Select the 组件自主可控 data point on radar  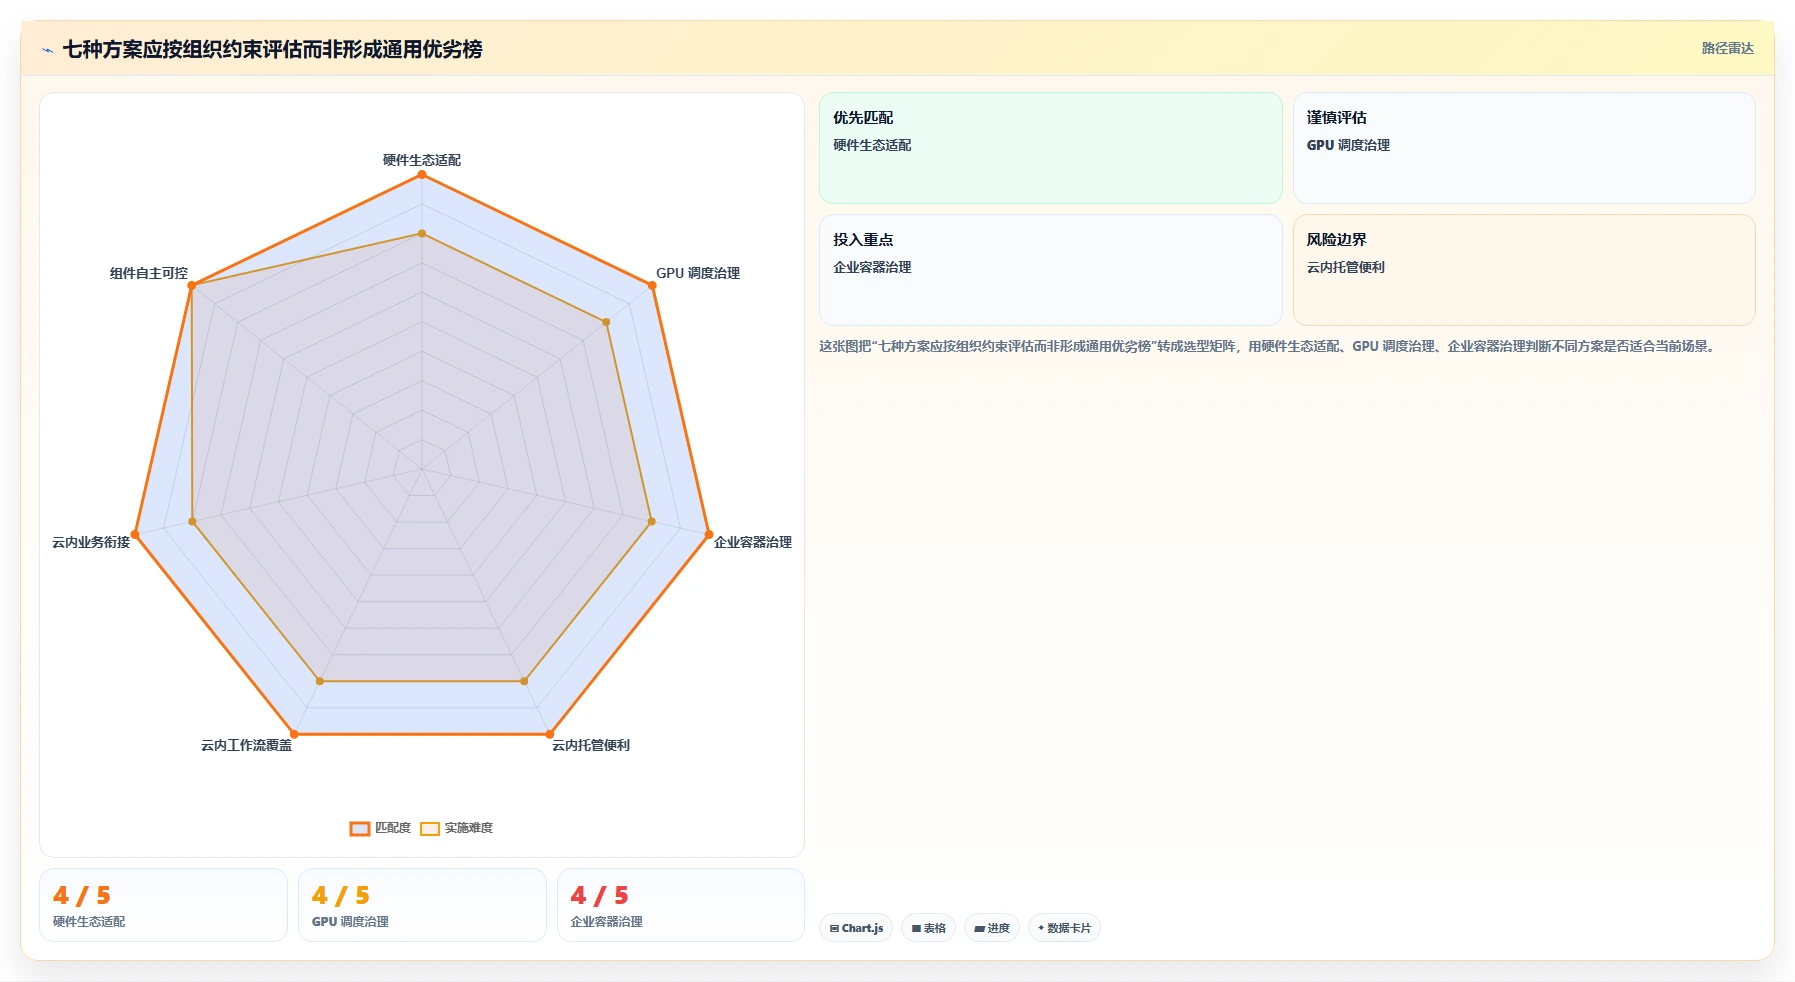[192, 286]
